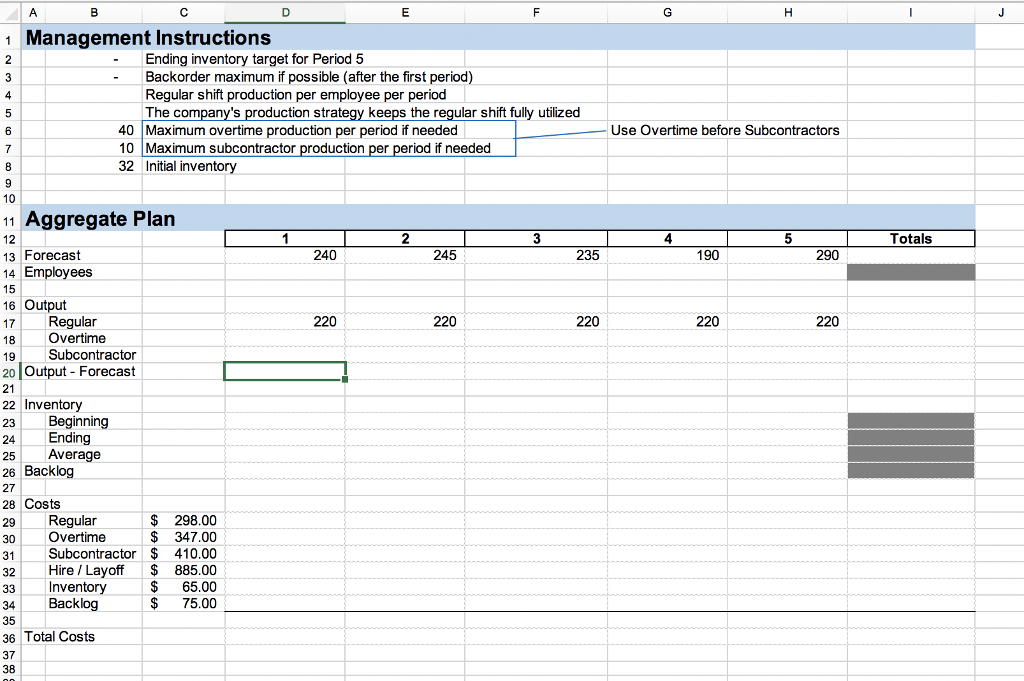
Task: Select the Employees row label
Action: (x=58, y=272)
